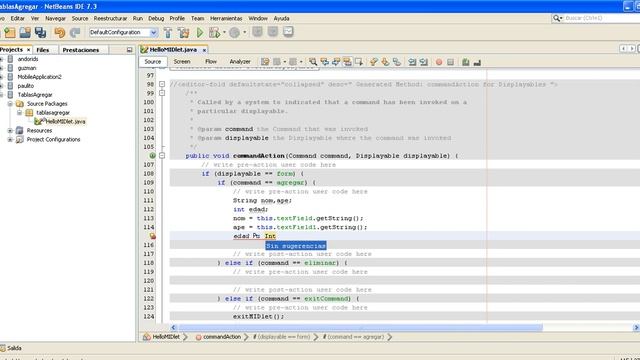Switch editor to Analyzer view
Screen dimensions: 640x360
[240, 62]
